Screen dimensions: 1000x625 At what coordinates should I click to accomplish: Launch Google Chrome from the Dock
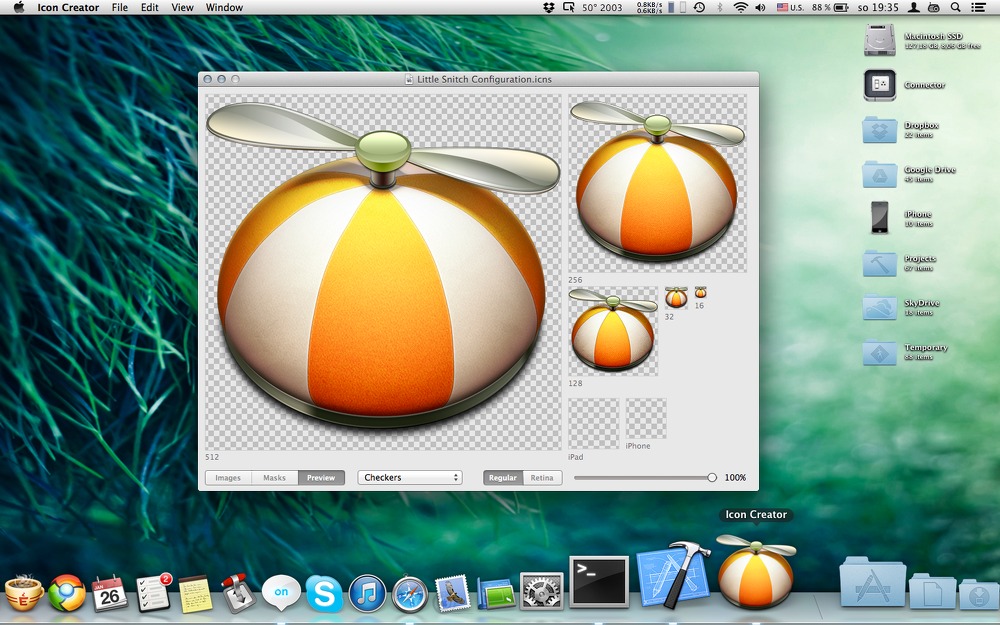tap(66, 593)
